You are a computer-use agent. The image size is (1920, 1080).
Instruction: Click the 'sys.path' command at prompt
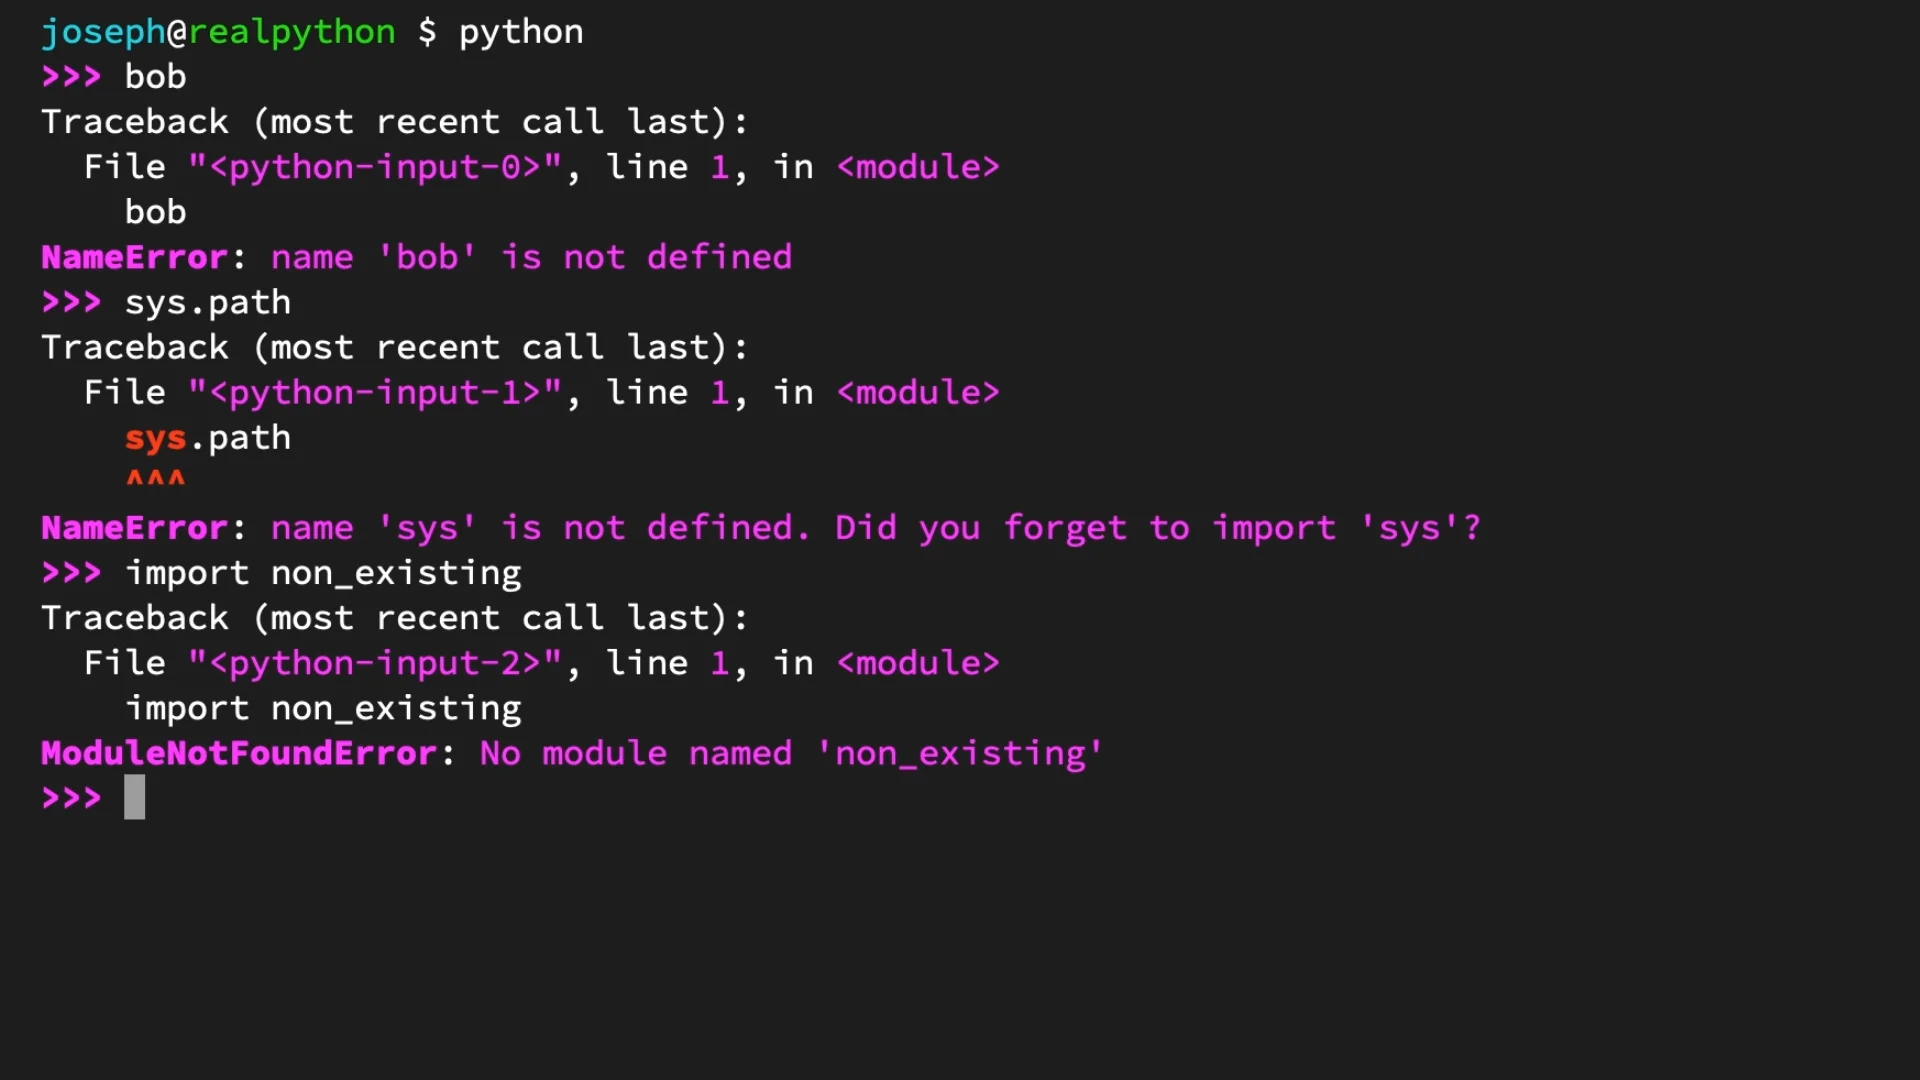(x=208, y=303)
